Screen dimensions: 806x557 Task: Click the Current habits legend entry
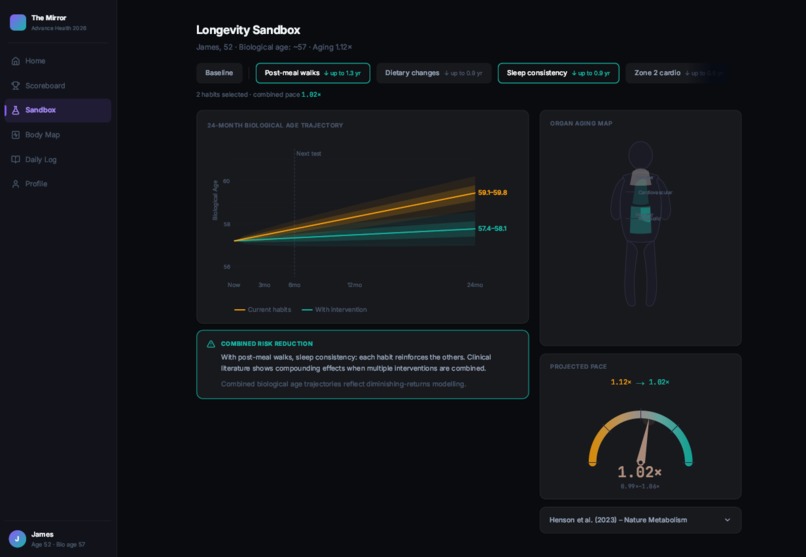pyautogui.click(x=263, y=310)
